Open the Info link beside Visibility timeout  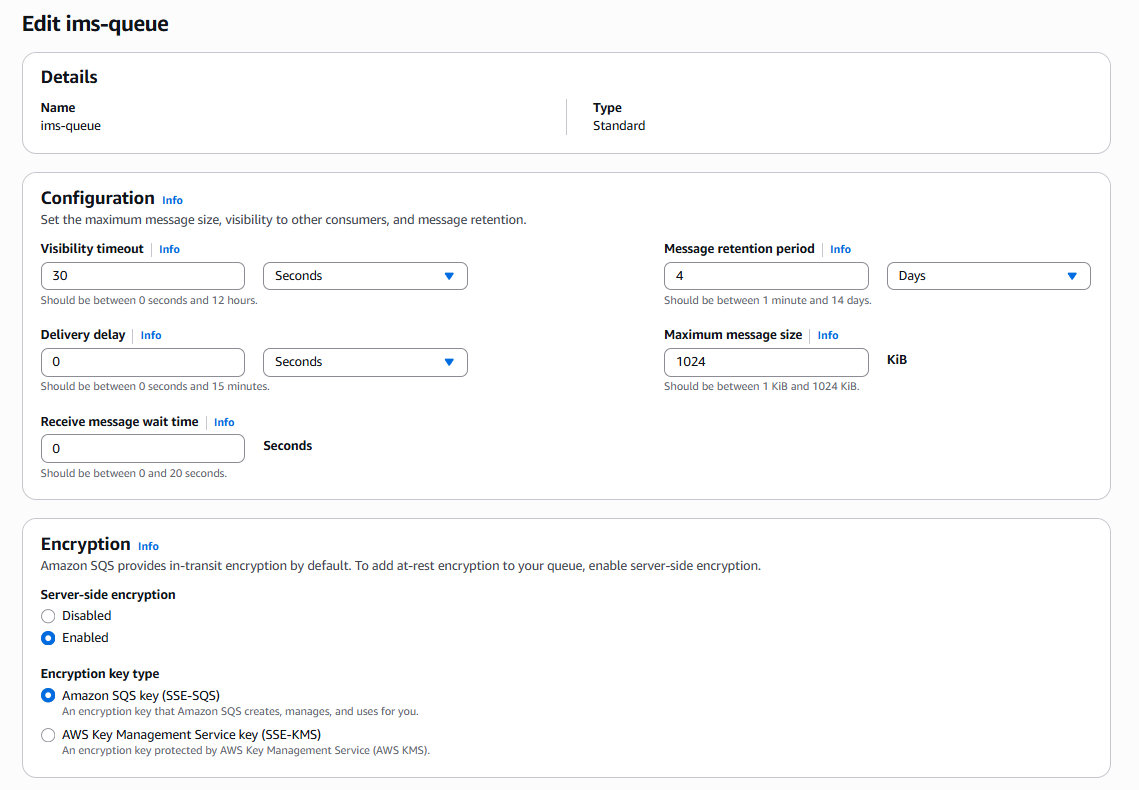(169, 249)
